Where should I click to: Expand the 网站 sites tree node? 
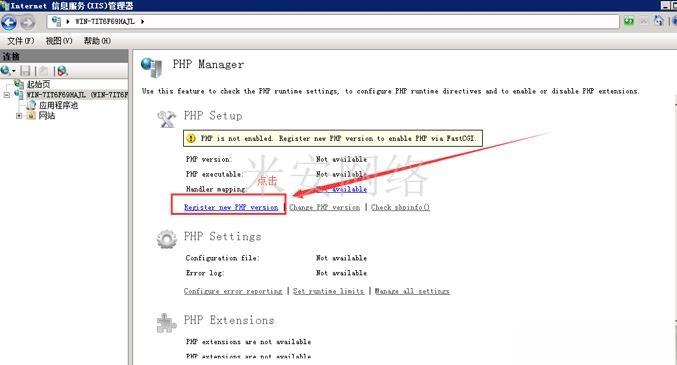[x=19, y=116]
